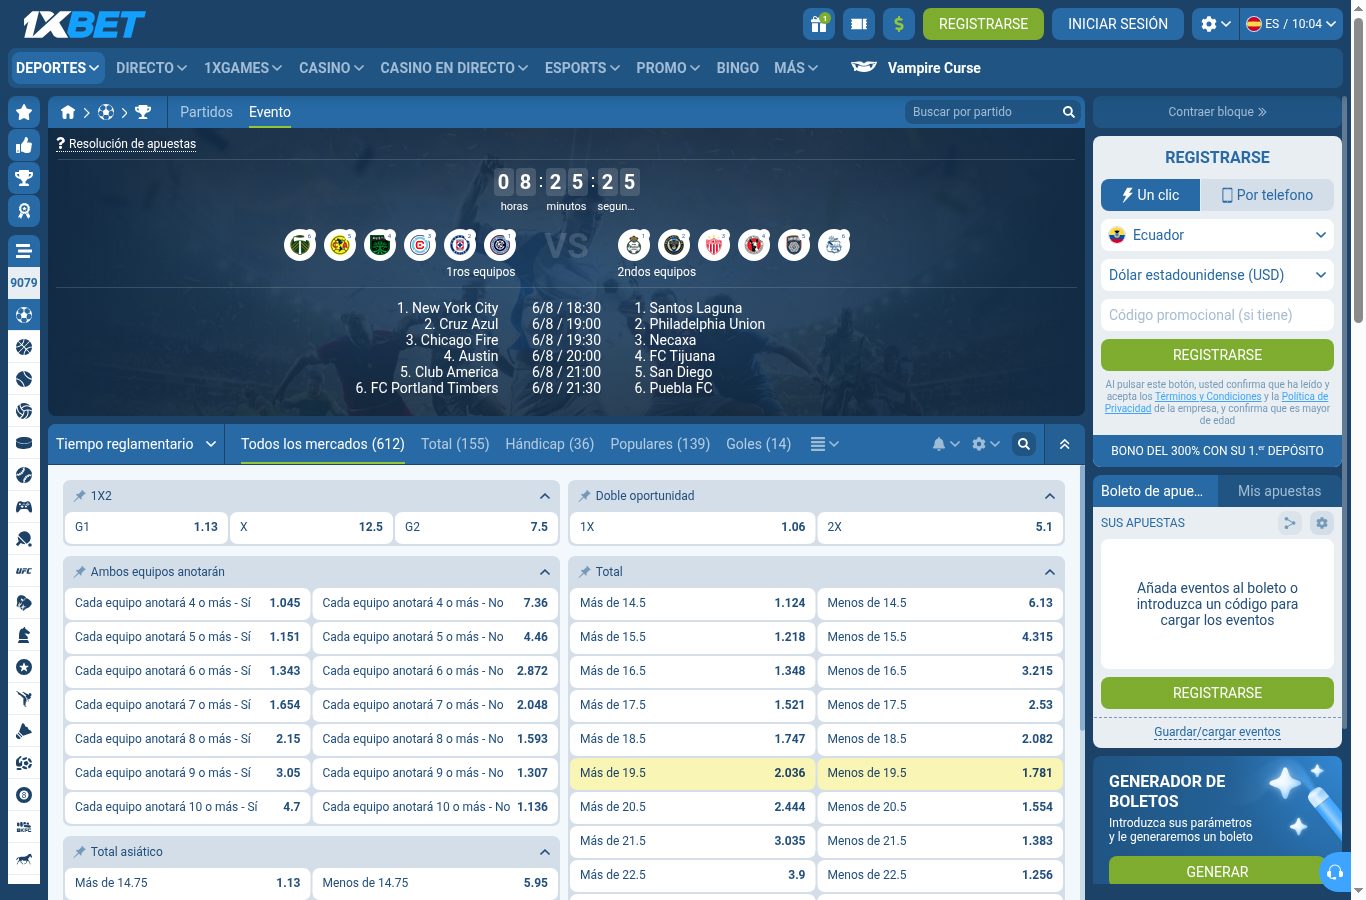Screen dimensions: 1366x900
Task: Select the billiards eight-ball icon
Action: [x=24, y=795]
